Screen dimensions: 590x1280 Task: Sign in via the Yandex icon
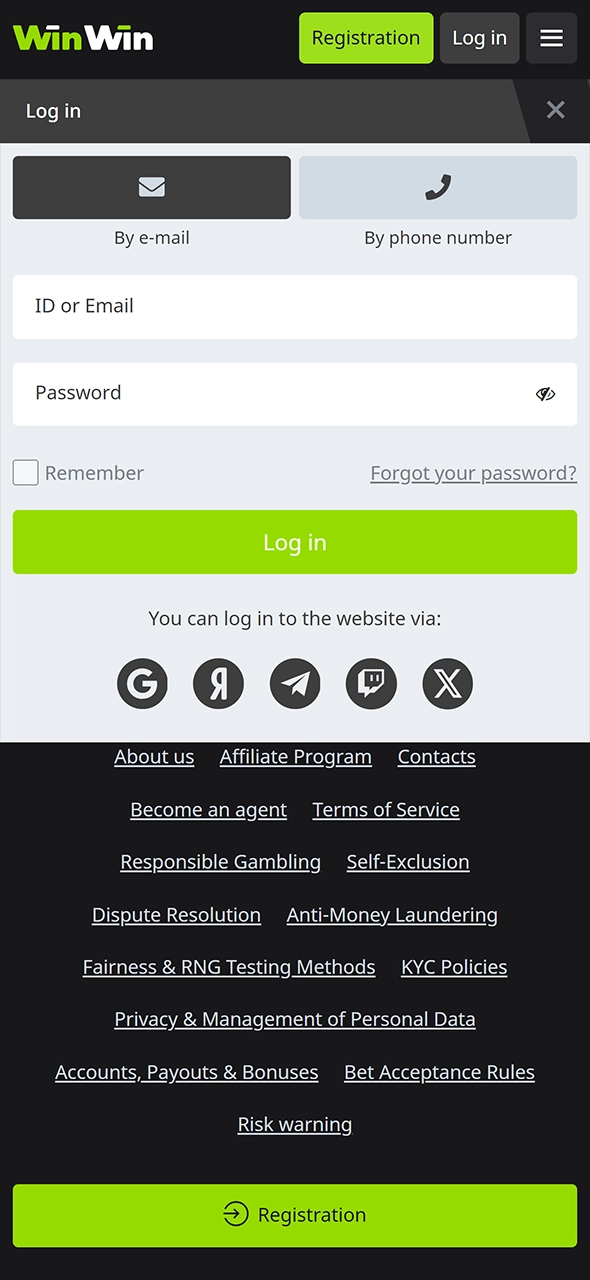(x=218, y=683)
